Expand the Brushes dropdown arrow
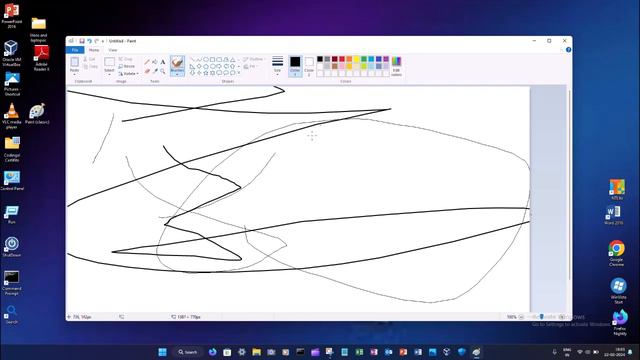Viewport: 640px width, 360px height. [177, 73]
